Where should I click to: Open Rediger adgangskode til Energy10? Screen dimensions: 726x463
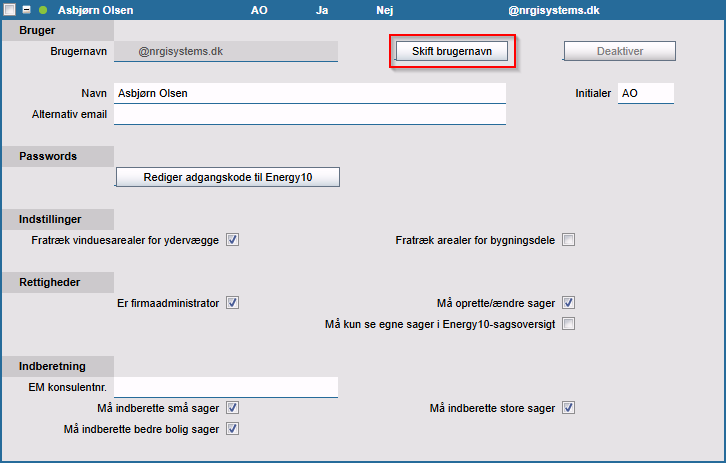coord(228,177)
